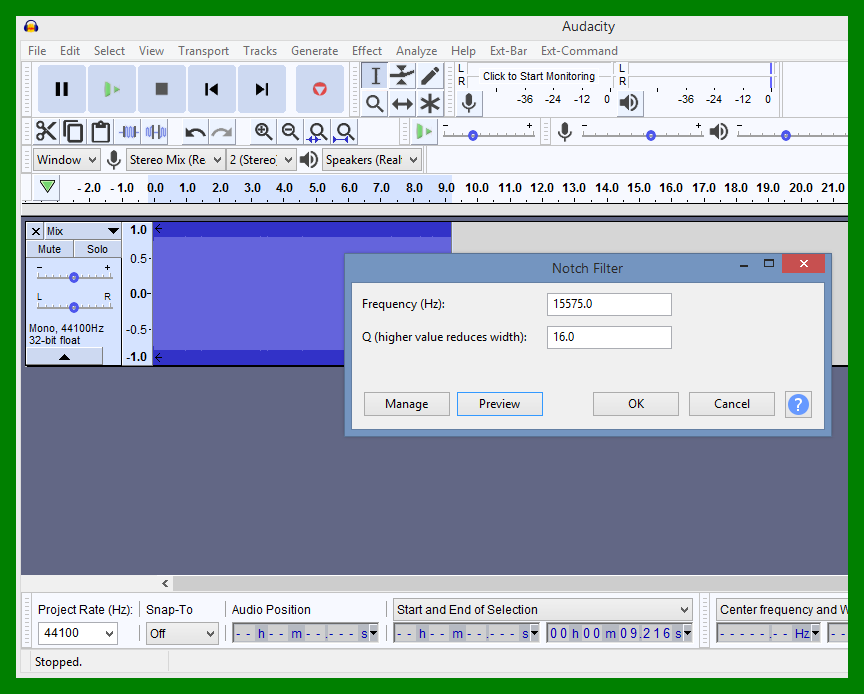Screen dimensions: 864x694
Task: Click Fit Project zoom icon
Action: pos(344,132)
